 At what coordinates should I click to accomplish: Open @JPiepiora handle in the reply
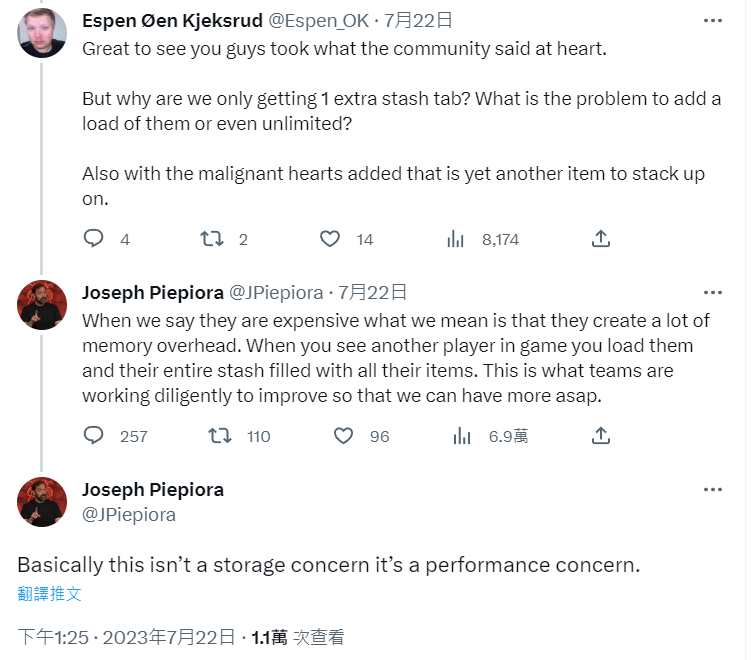[x=276, y=293]
